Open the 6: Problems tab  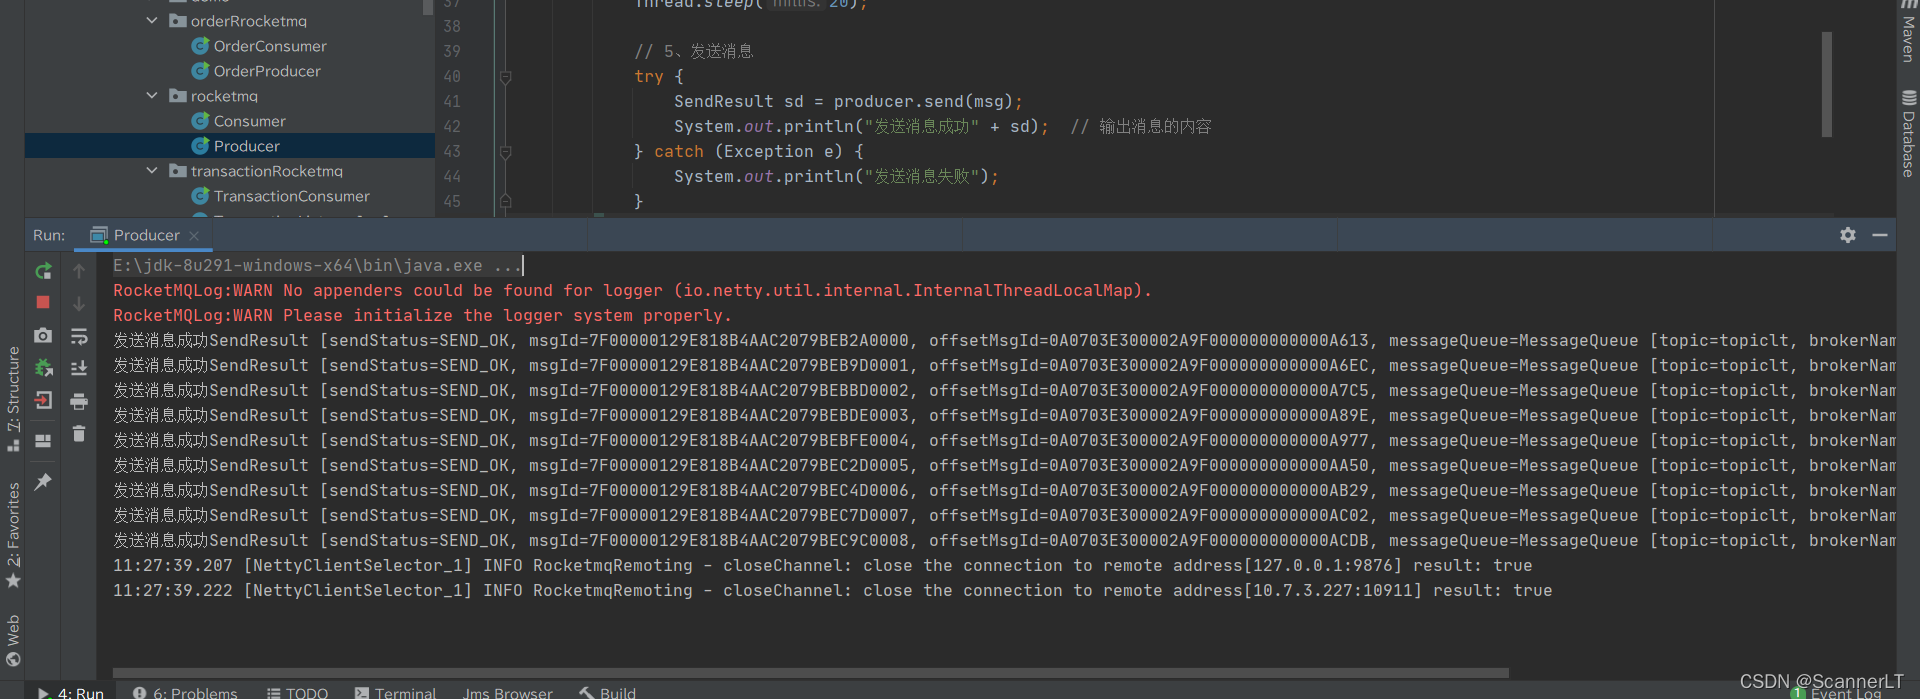point(185,692)
